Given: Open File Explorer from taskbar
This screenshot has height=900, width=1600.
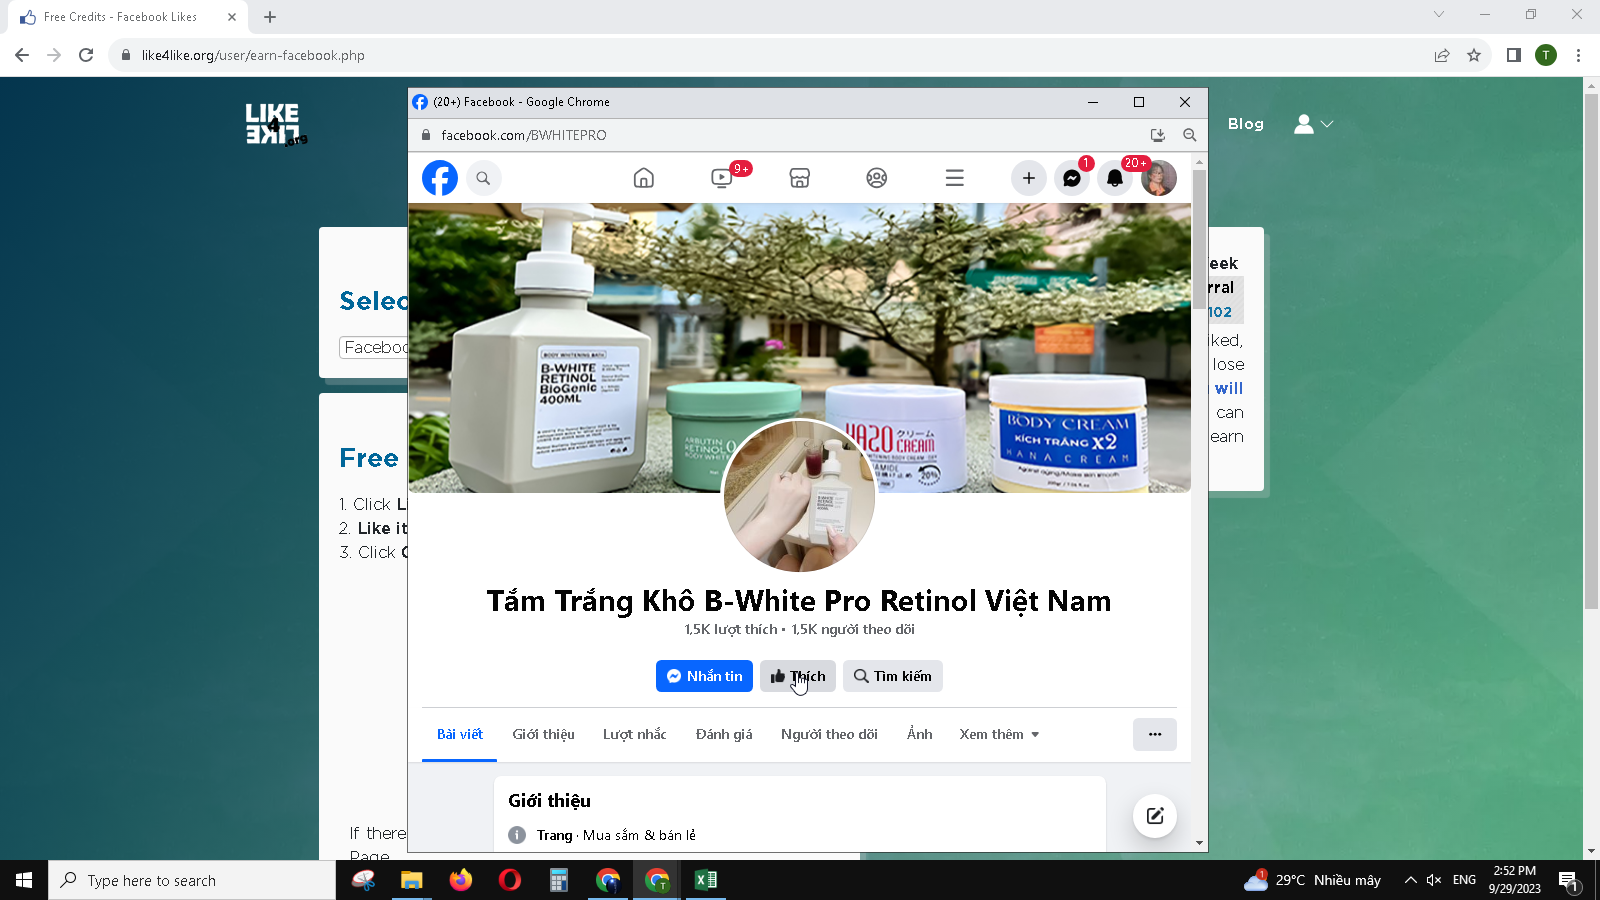Looking at the screenshot, I should tap(412, 880).
